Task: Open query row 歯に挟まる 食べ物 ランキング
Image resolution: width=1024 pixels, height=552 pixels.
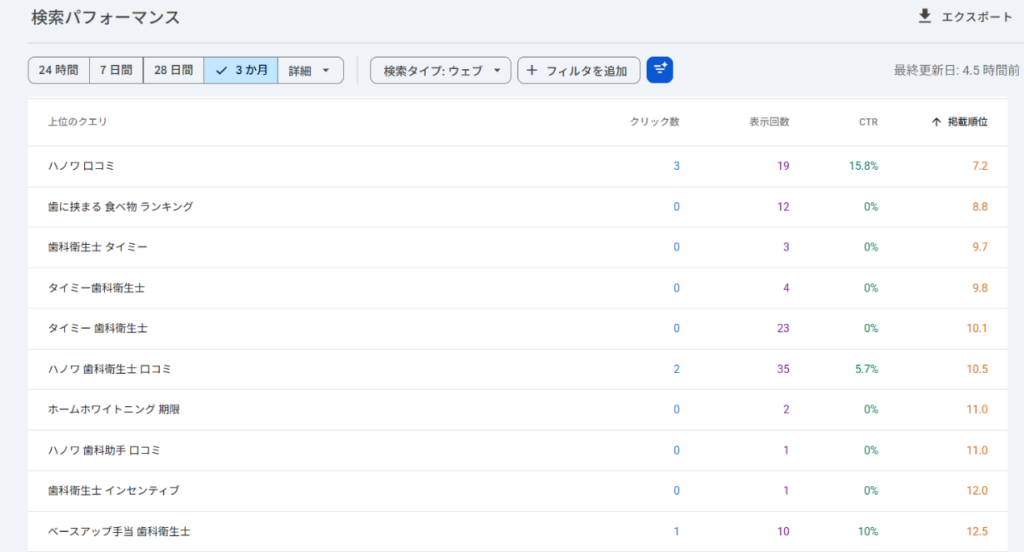Action: point(517,206)
